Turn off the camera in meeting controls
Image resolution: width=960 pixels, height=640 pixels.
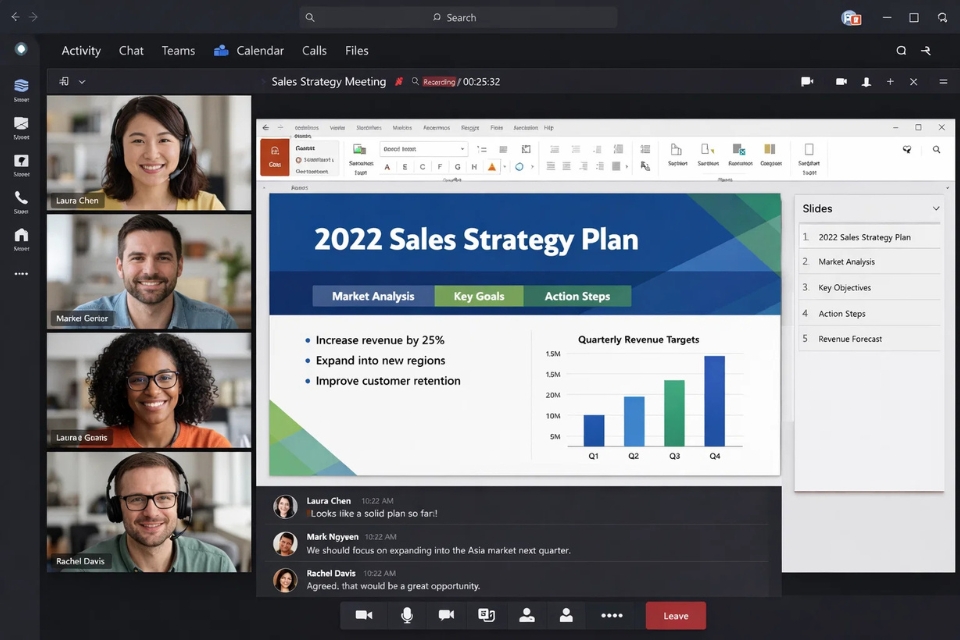click(x=363, y=615)
